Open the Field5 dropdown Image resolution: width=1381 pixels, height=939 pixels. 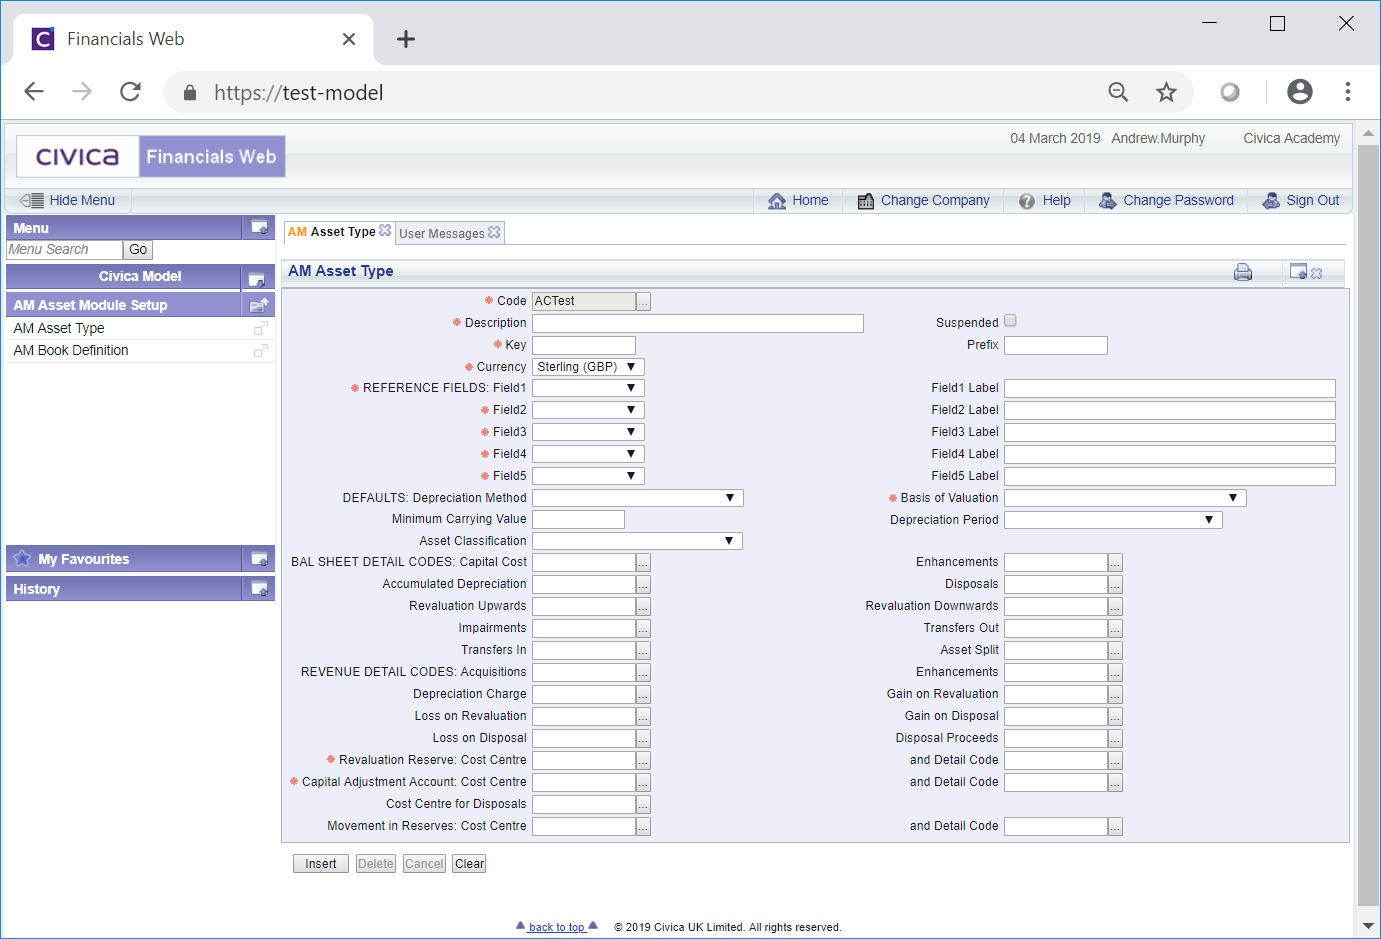(588, 476)
